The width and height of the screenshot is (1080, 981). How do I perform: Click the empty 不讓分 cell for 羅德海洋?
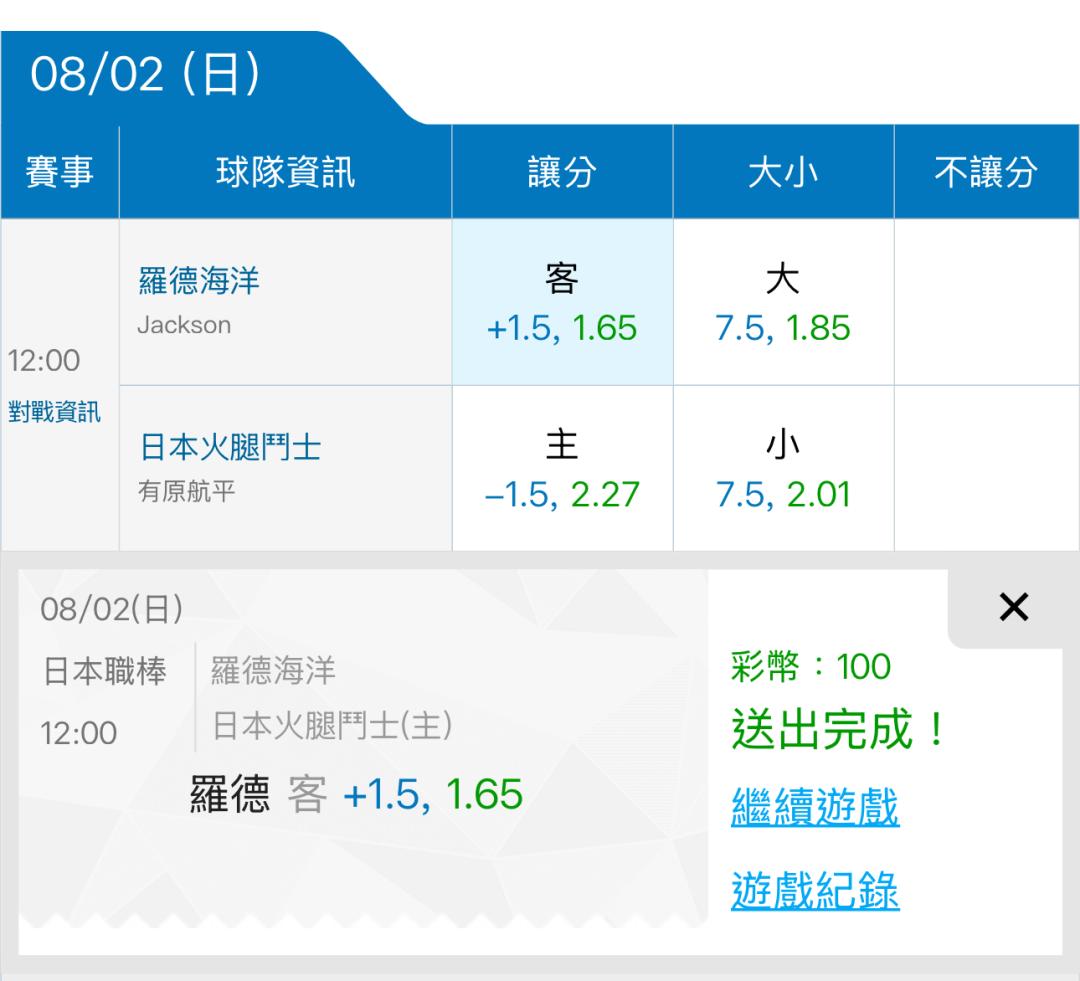coord(986,302)
